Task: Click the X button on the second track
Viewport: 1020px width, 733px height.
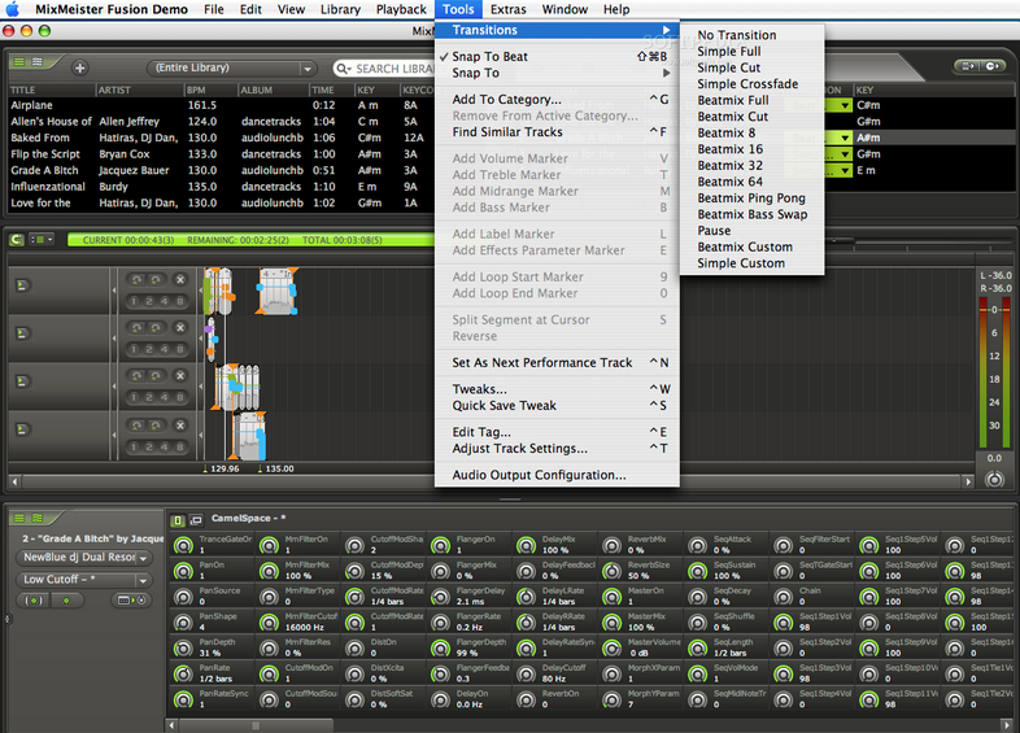Action: (180, 328)
